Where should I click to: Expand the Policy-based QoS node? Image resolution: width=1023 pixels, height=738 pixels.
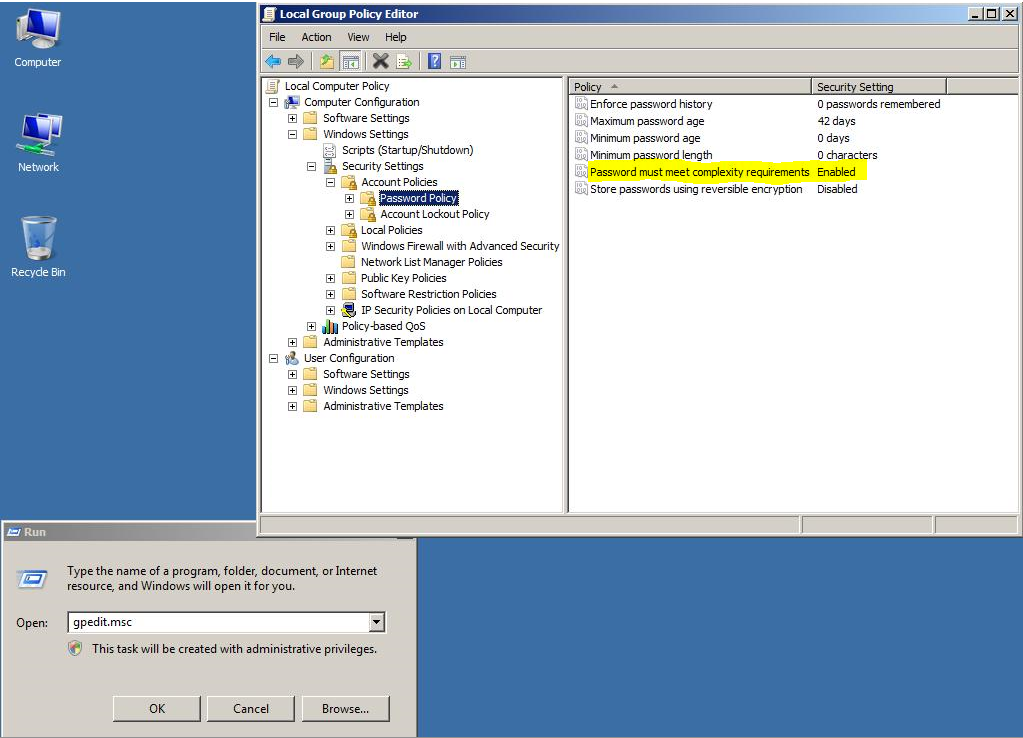pos(311,326)
